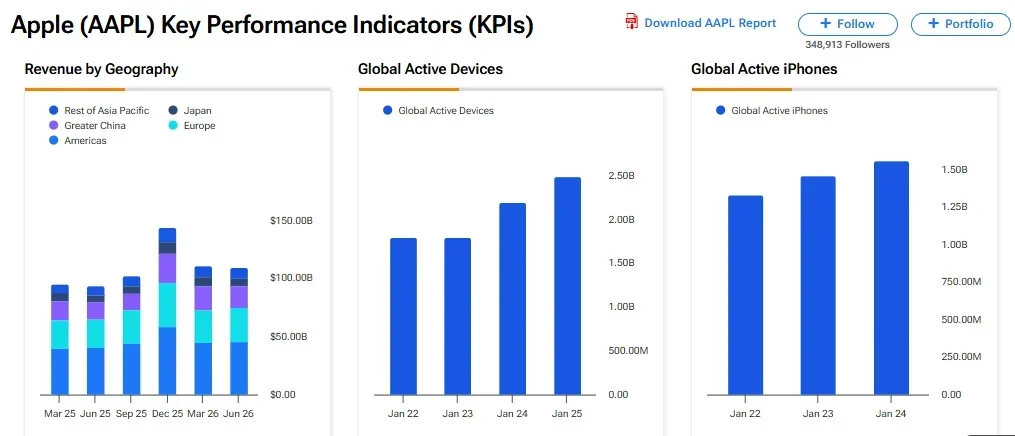Select Jan 23 bar in Global Active iPhones

[x=818, y=285]
